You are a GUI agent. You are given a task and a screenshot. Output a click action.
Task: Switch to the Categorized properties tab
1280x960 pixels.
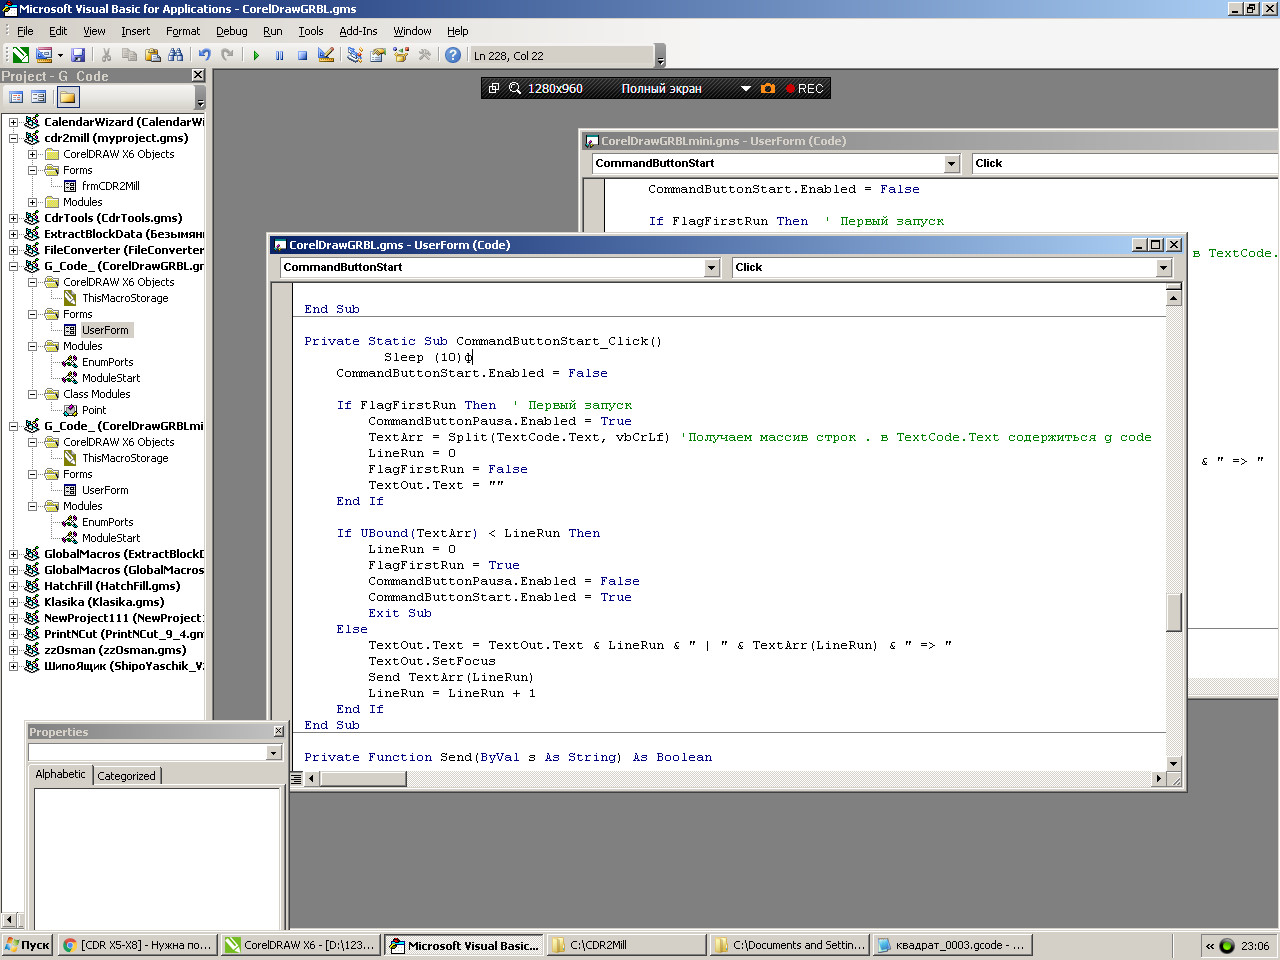point(126,776)
